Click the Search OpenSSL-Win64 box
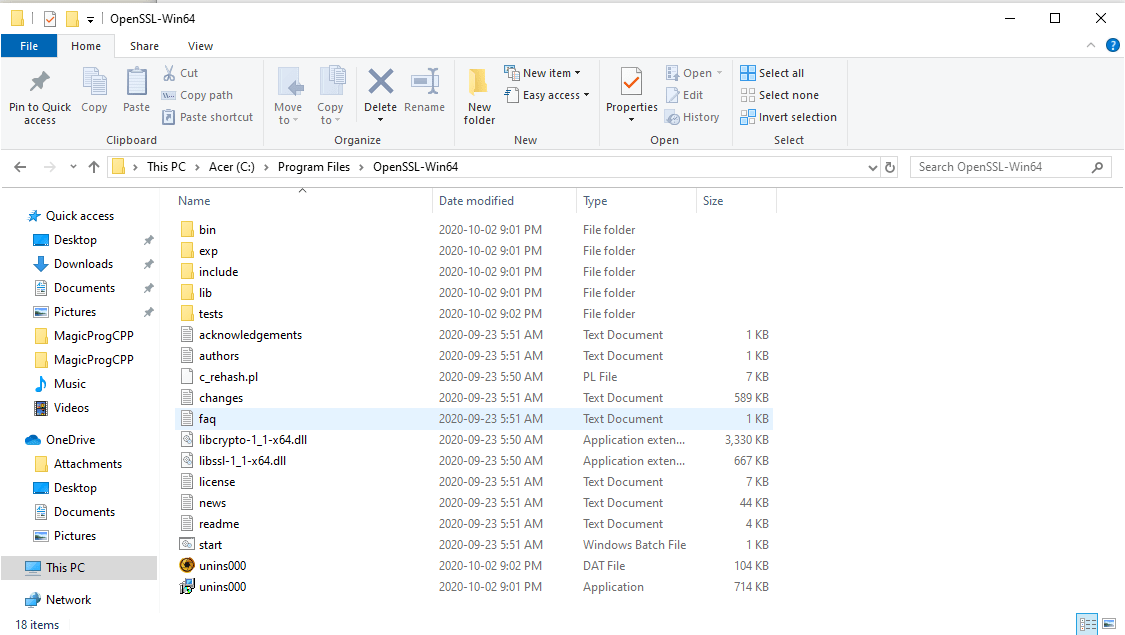The image size is (1125, 635). (x=1010, y=167)
